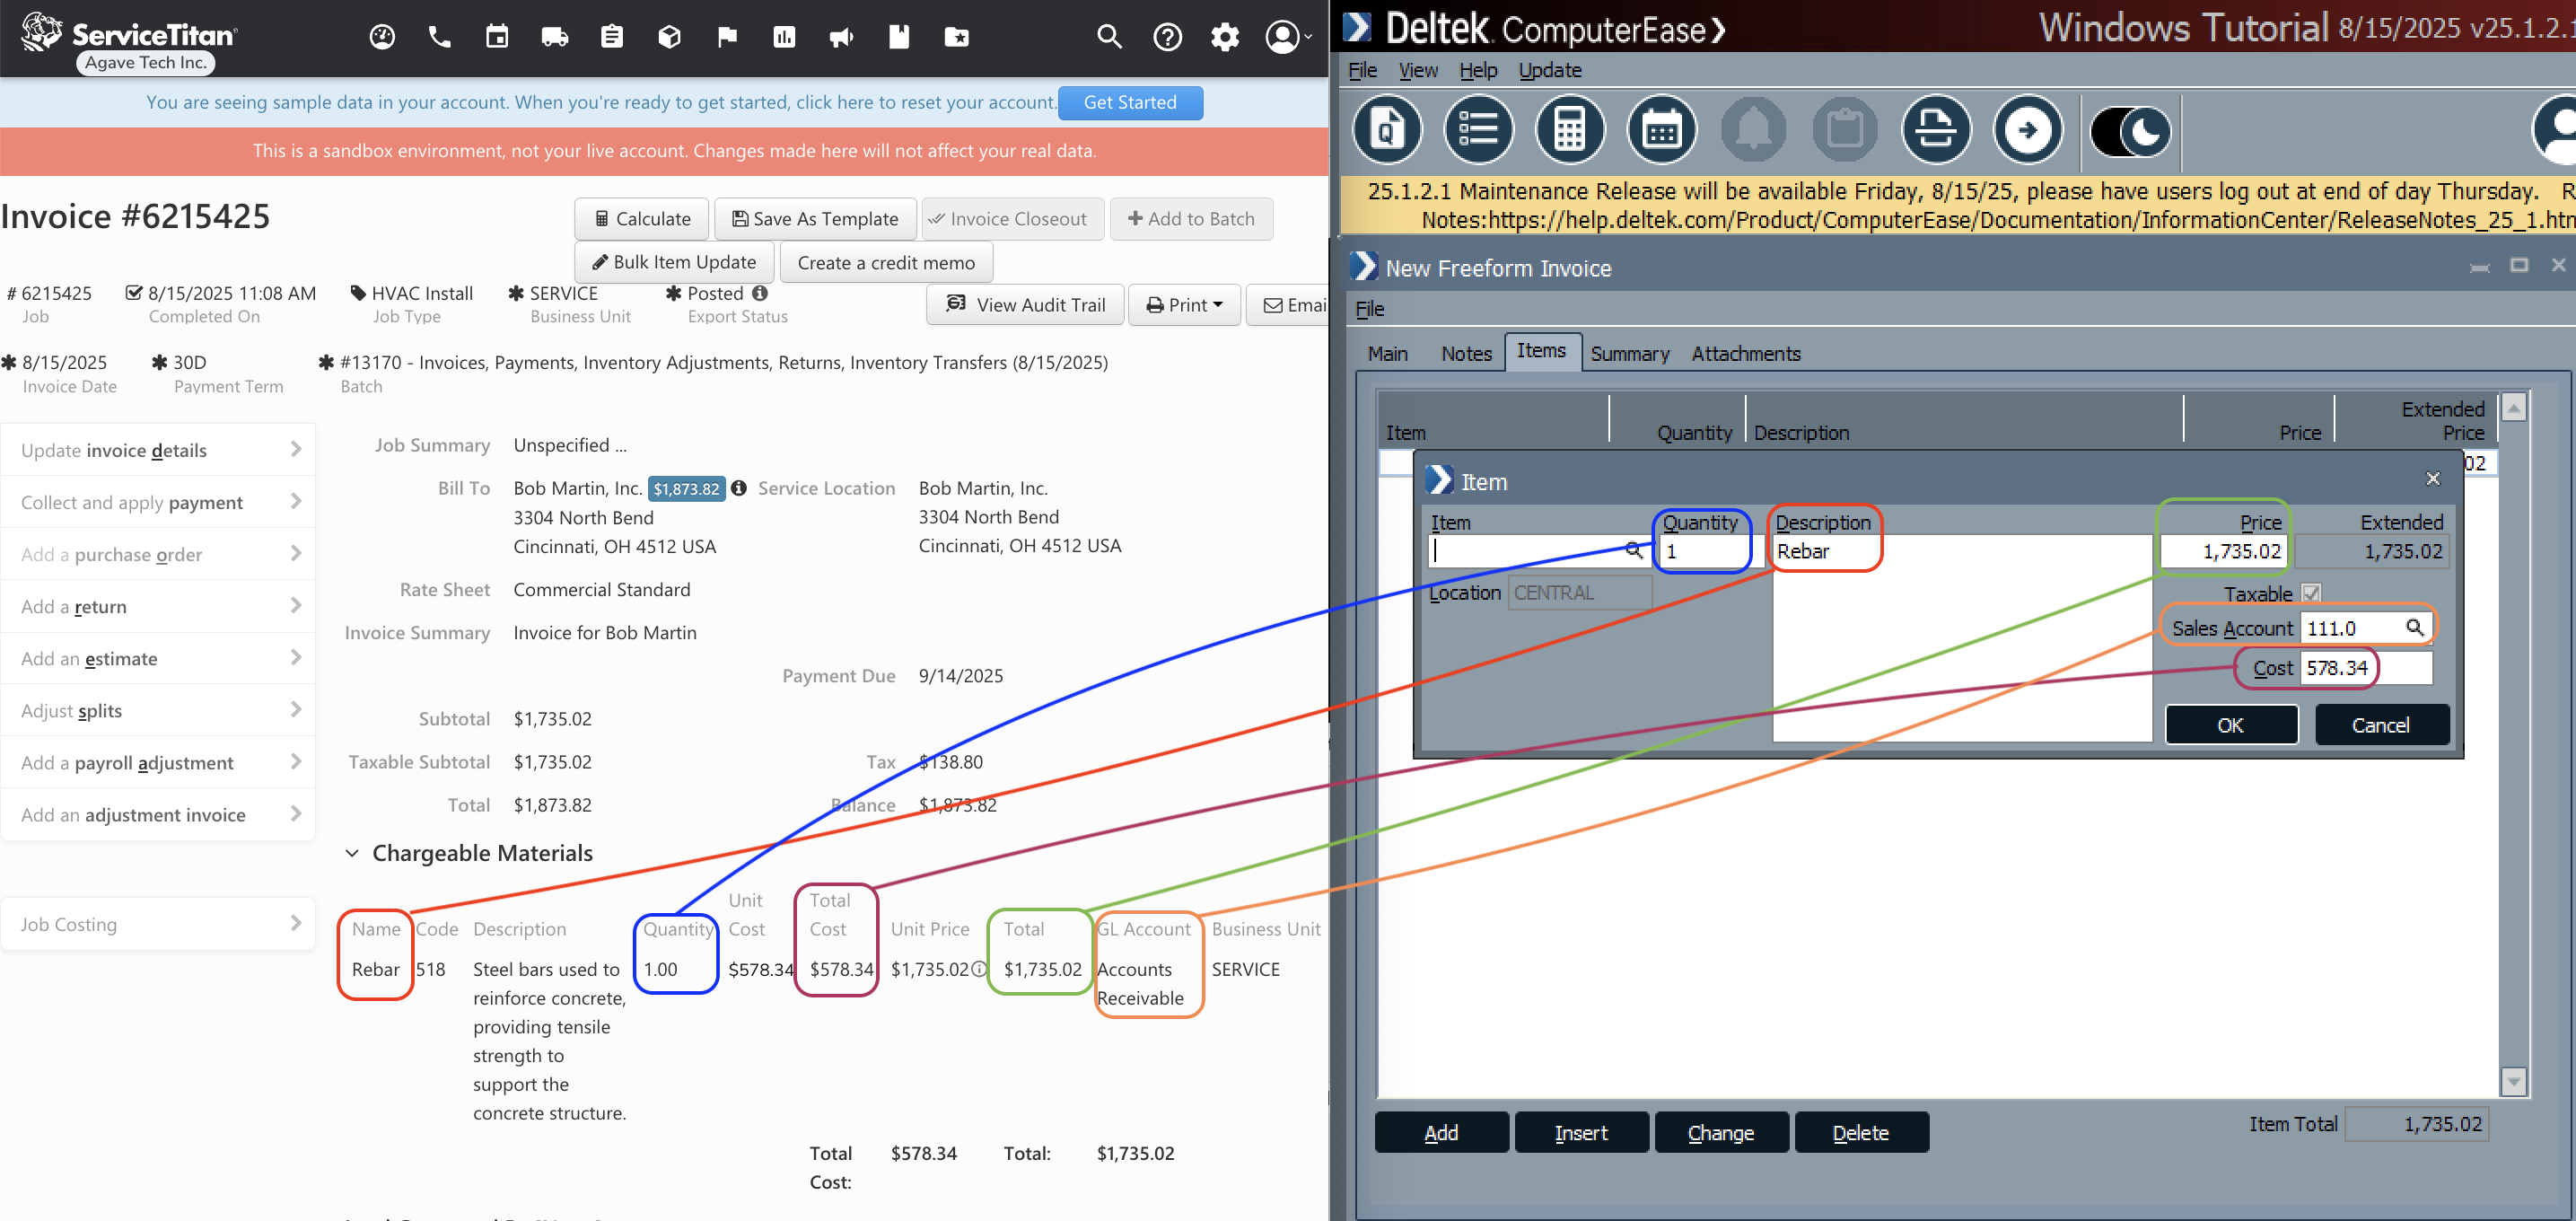The width and height of the screenshot is (2576, 1221).
Task: Click the info icon next to Posted status
Action: (x=760, y=293)
